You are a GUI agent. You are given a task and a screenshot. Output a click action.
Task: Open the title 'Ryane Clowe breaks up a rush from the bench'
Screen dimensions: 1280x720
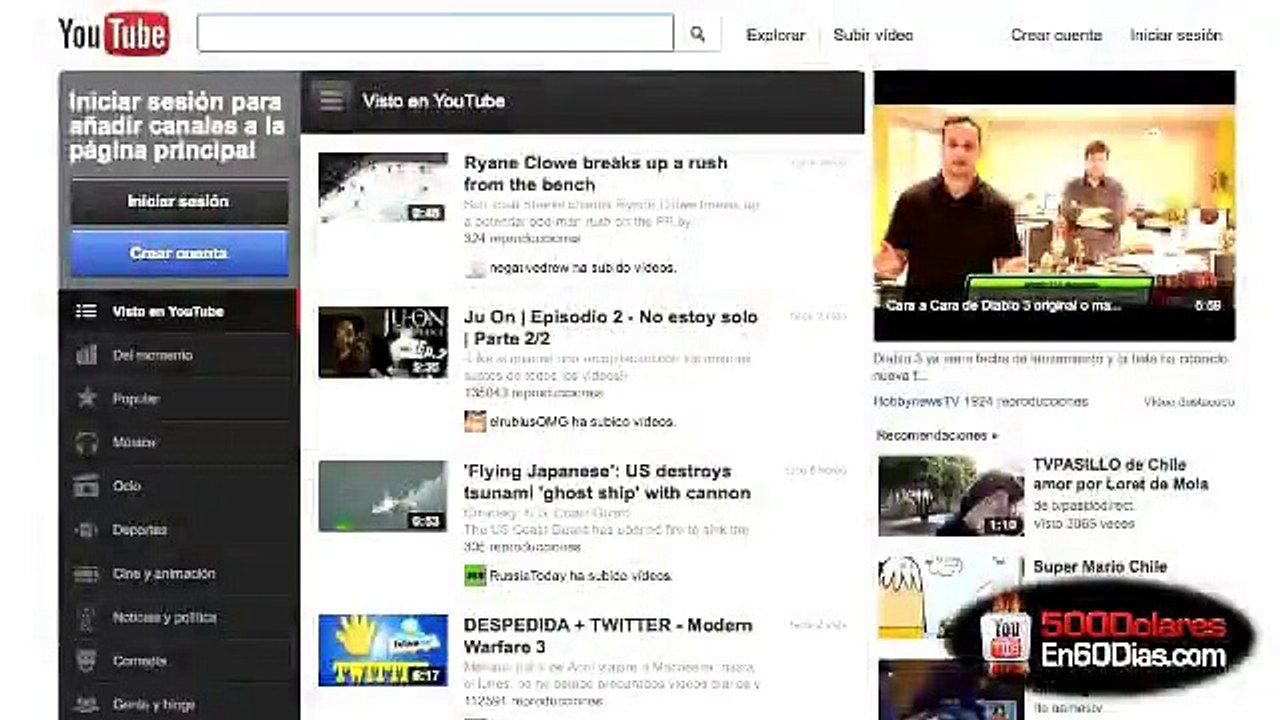pyautogui.click(x=596, y=174)
